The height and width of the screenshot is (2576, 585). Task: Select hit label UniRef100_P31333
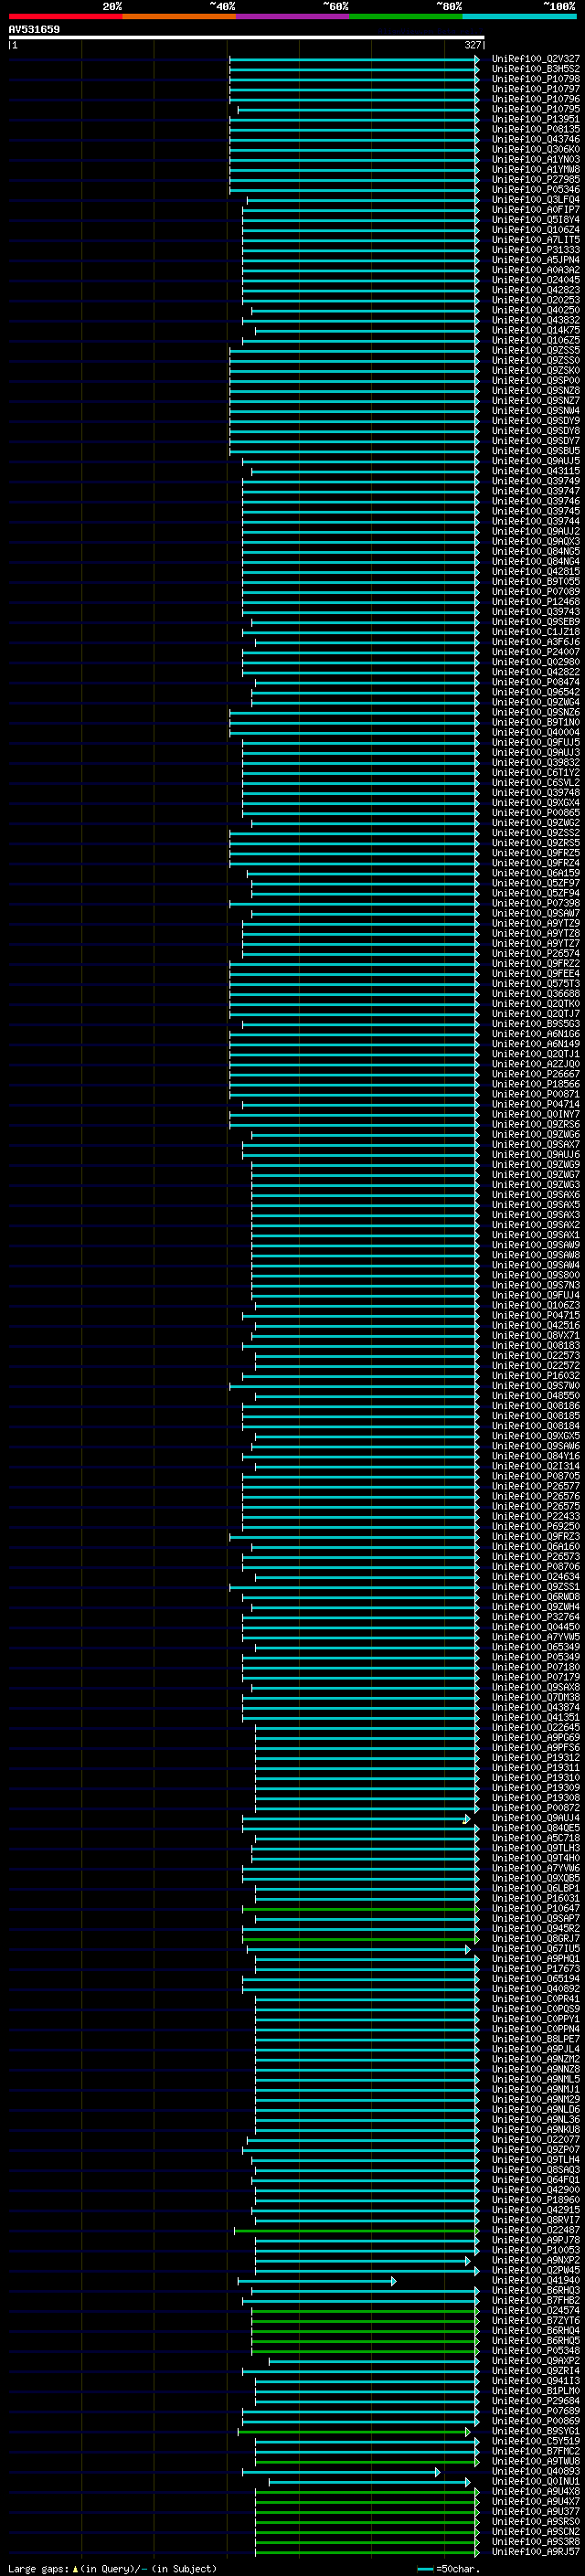(x=535, y=250)
